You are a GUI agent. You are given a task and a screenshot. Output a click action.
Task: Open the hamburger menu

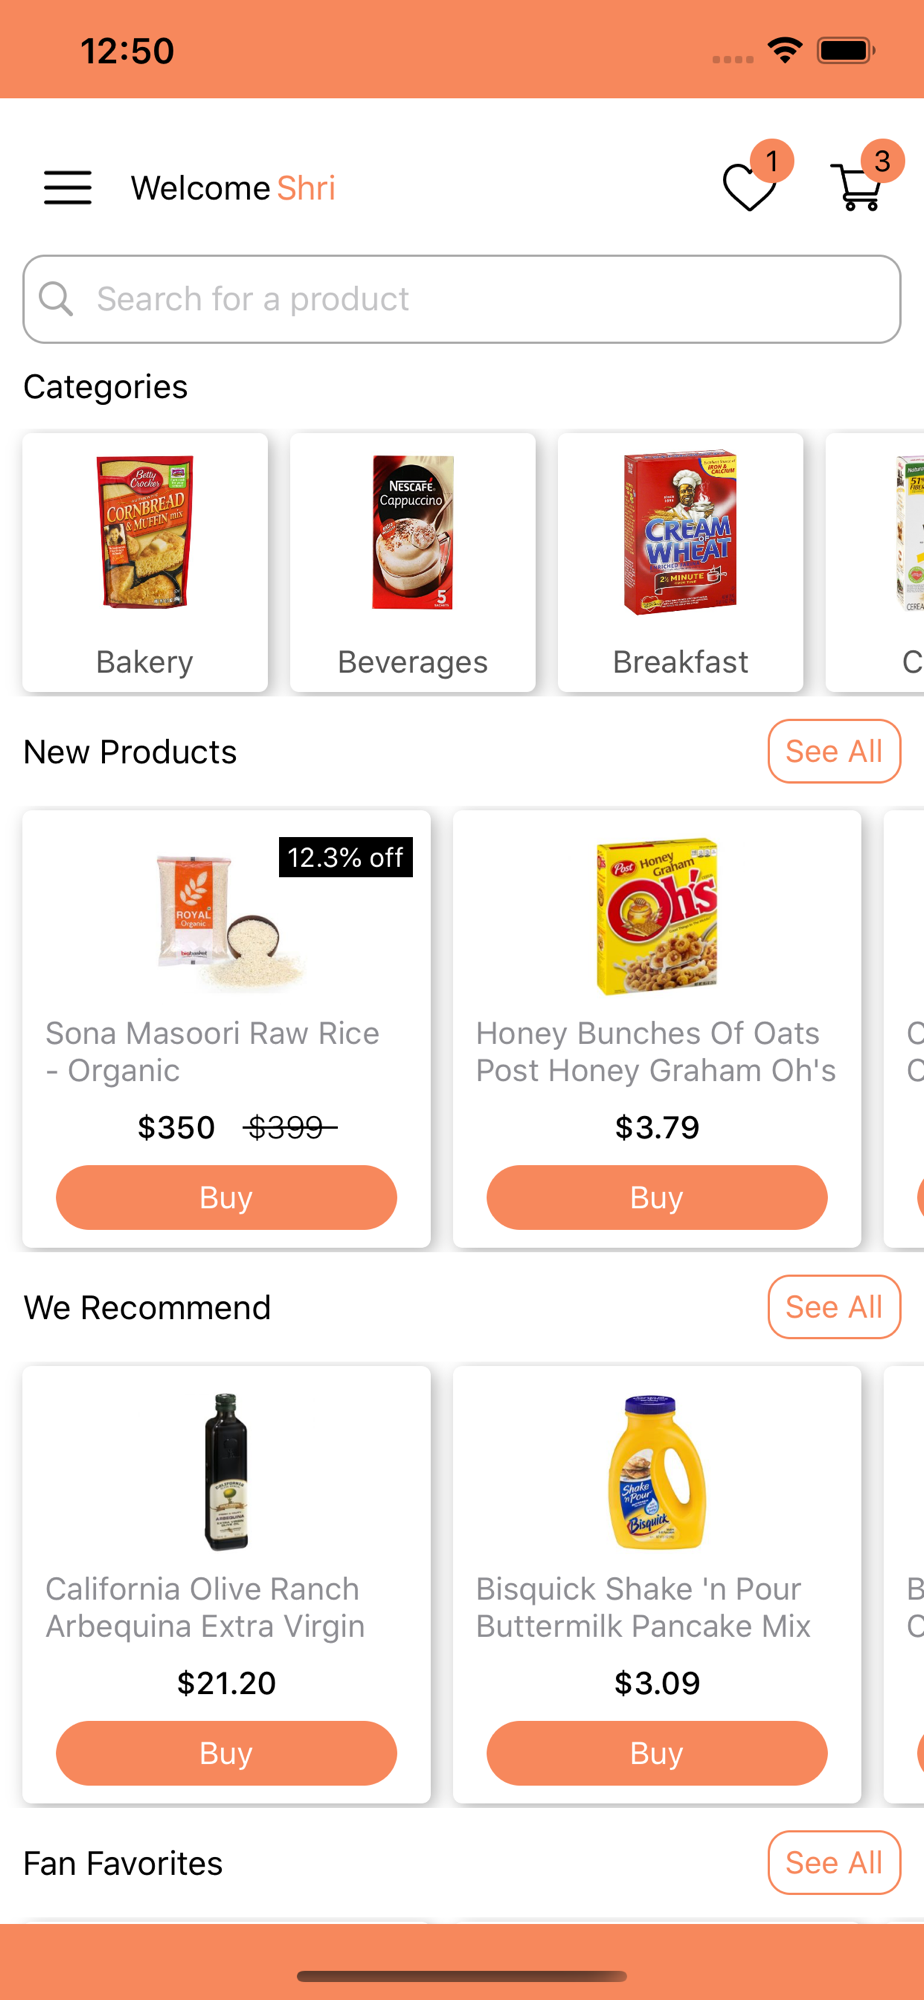[x=68, y=188]
